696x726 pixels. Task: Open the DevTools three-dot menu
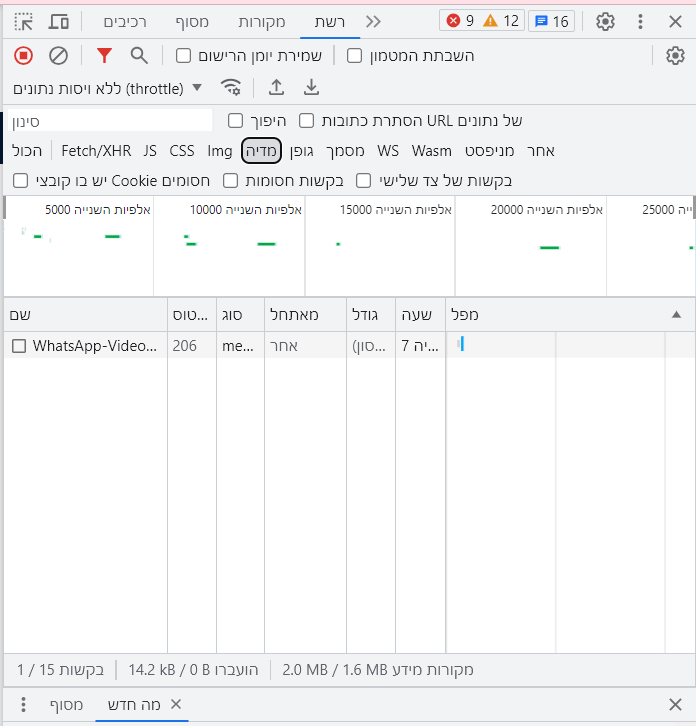click(640, 22)
